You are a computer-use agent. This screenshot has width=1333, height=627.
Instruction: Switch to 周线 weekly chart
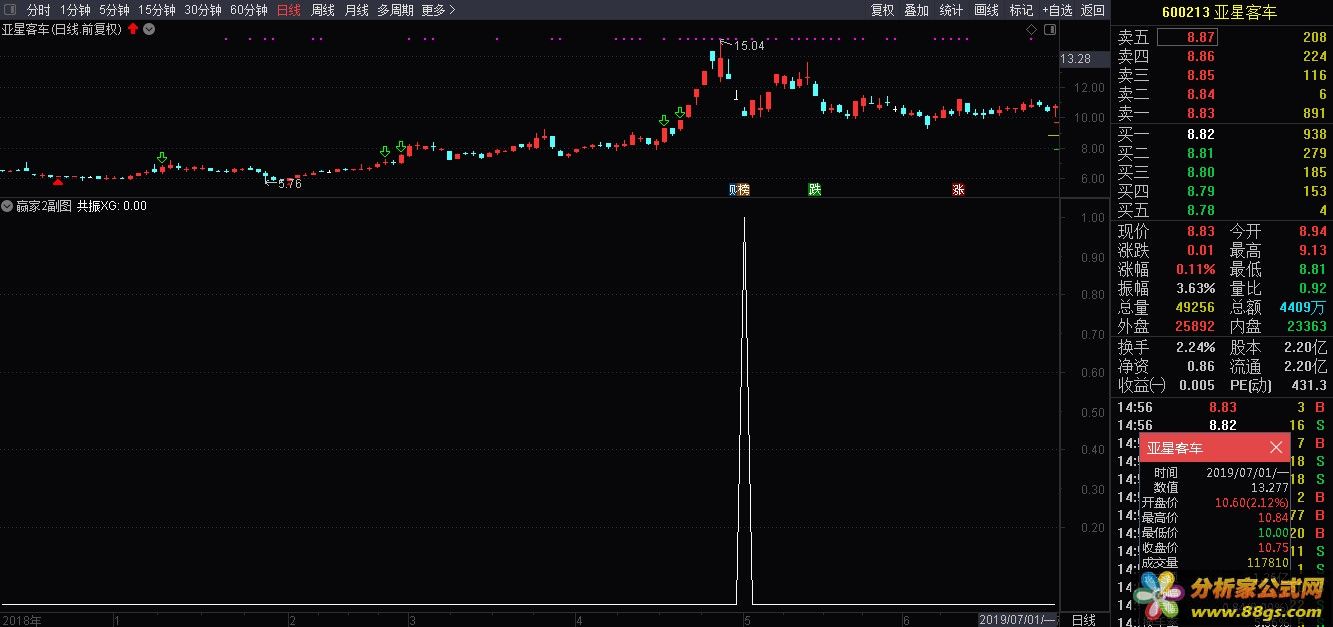click(323, 10)
